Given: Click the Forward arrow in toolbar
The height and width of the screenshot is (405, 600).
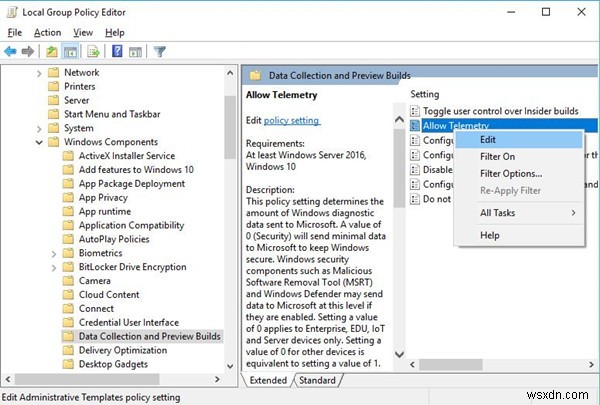Looking at the screenshot, I should click(x=28, y=51).
